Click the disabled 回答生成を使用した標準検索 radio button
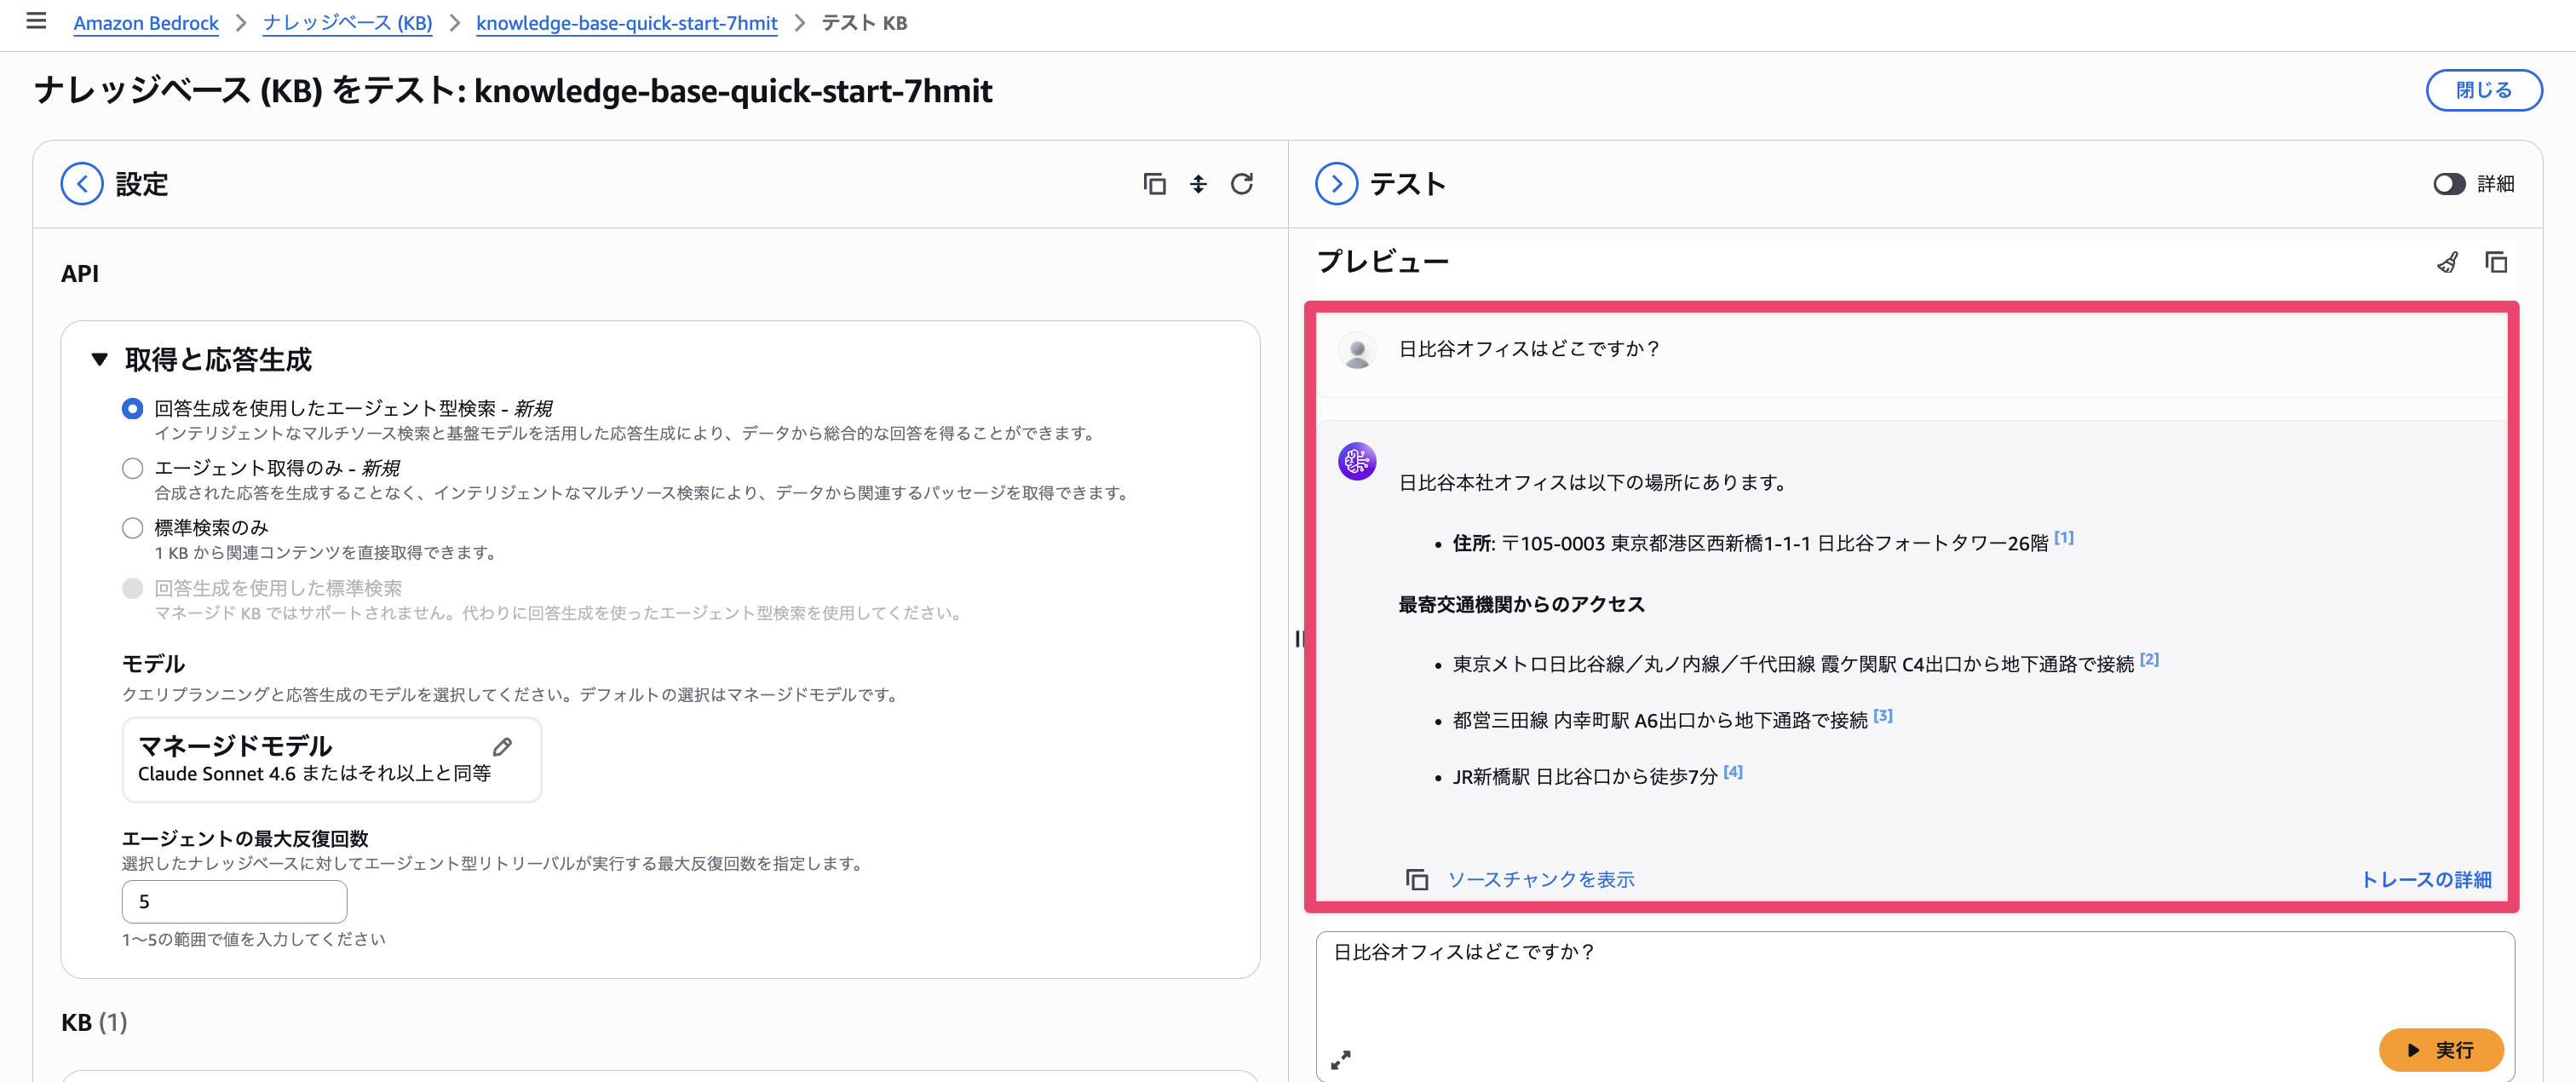This screenshot has width=2576, height=1082. (x=132, y=589)
